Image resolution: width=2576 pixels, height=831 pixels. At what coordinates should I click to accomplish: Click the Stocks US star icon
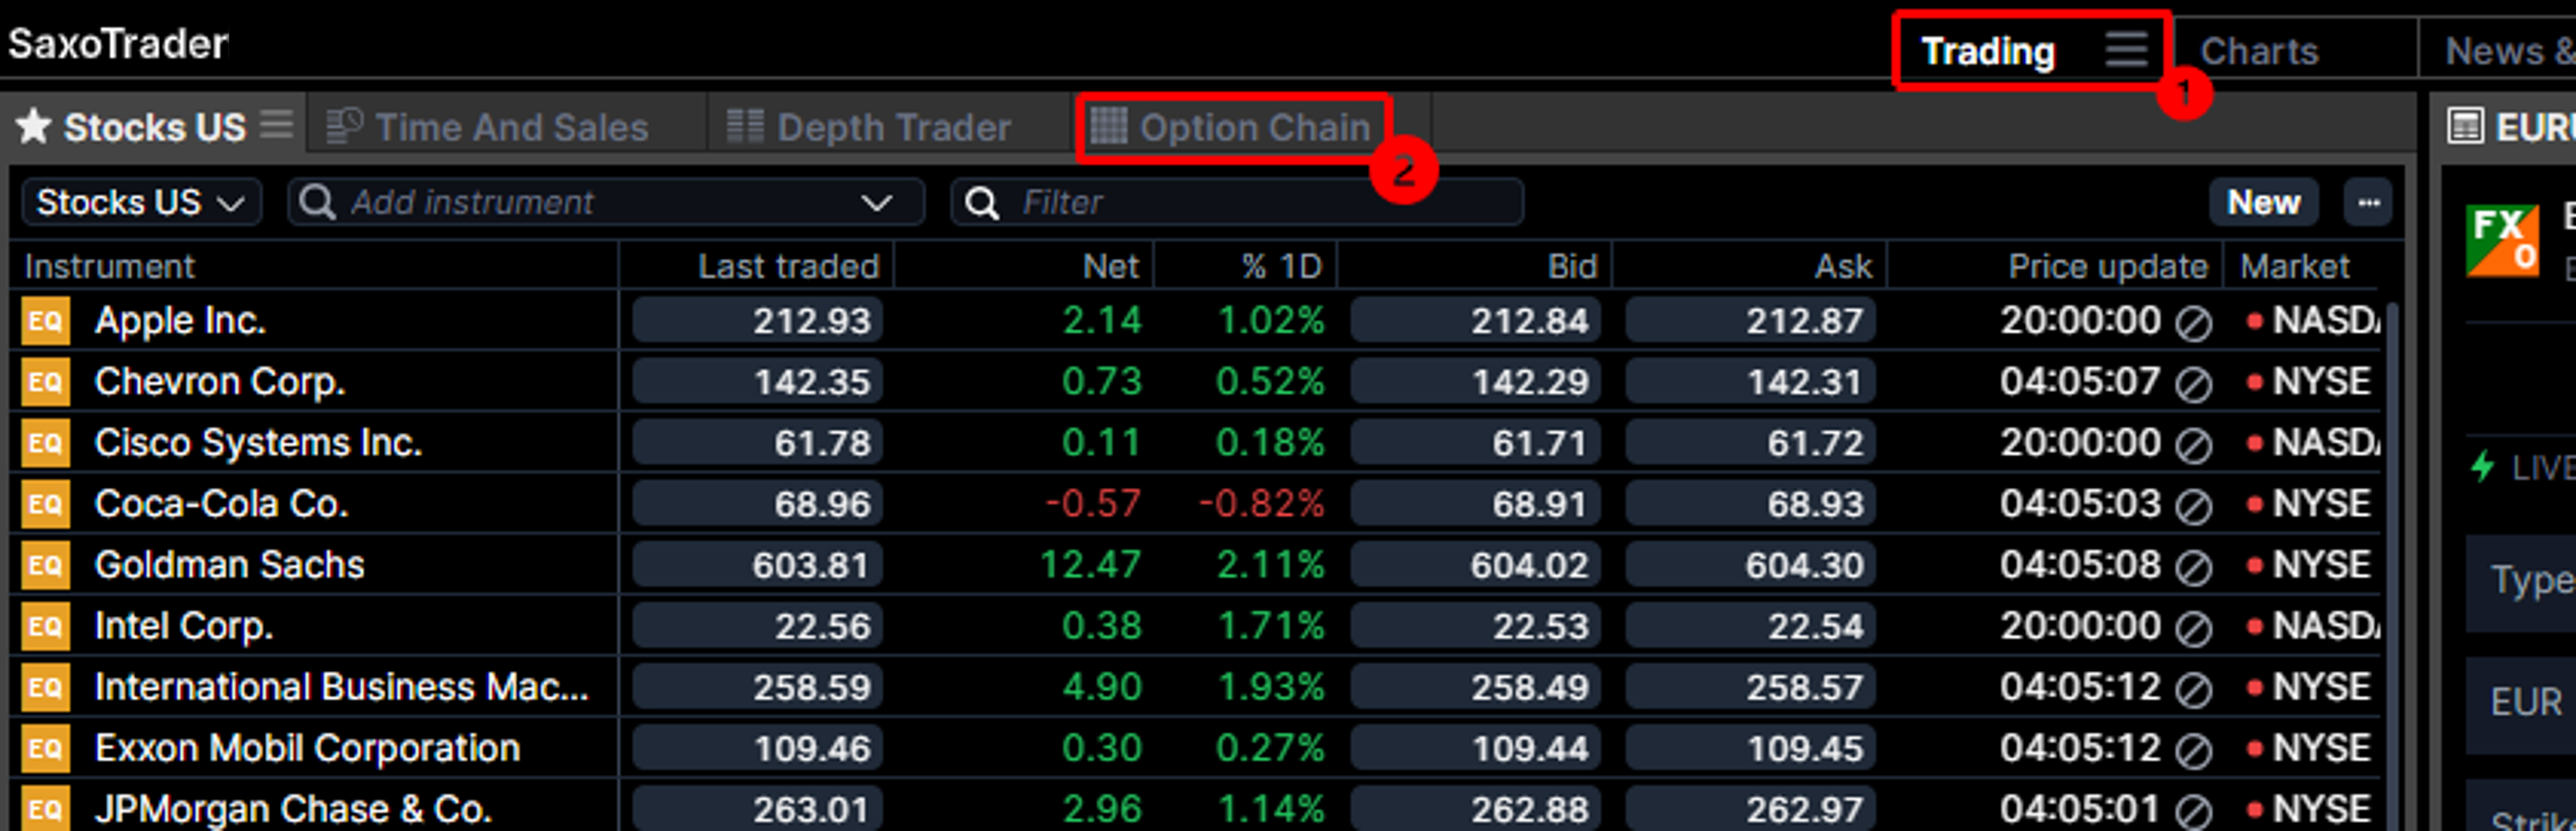point(33,127)
